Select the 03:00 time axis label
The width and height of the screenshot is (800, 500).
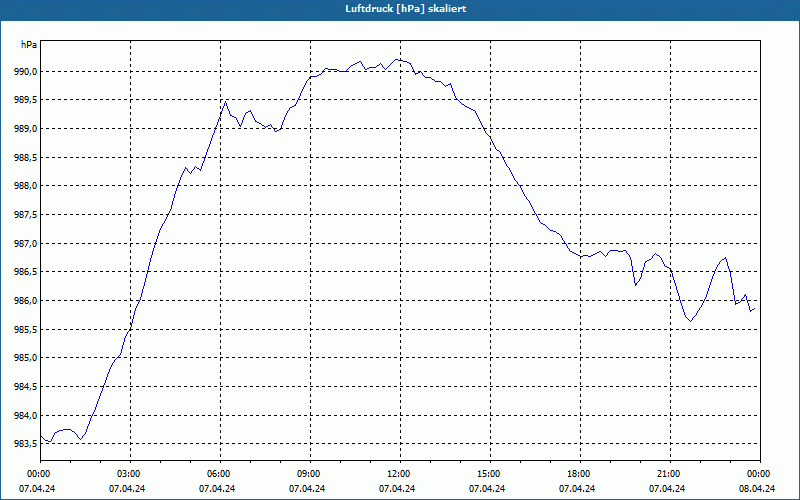(127, 474)
